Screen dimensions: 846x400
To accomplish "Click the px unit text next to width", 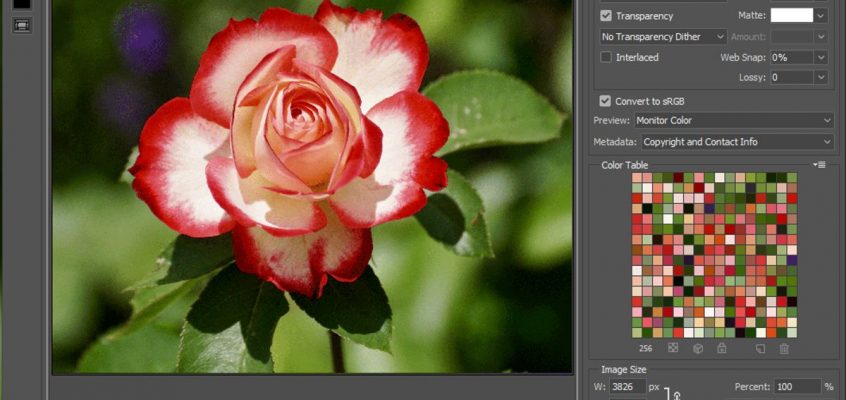I will [654, 387].
